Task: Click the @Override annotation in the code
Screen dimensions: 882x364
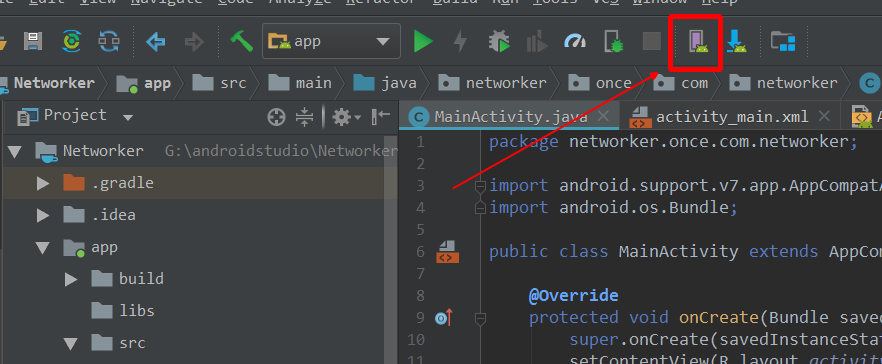Action: (x=573, y=295)
